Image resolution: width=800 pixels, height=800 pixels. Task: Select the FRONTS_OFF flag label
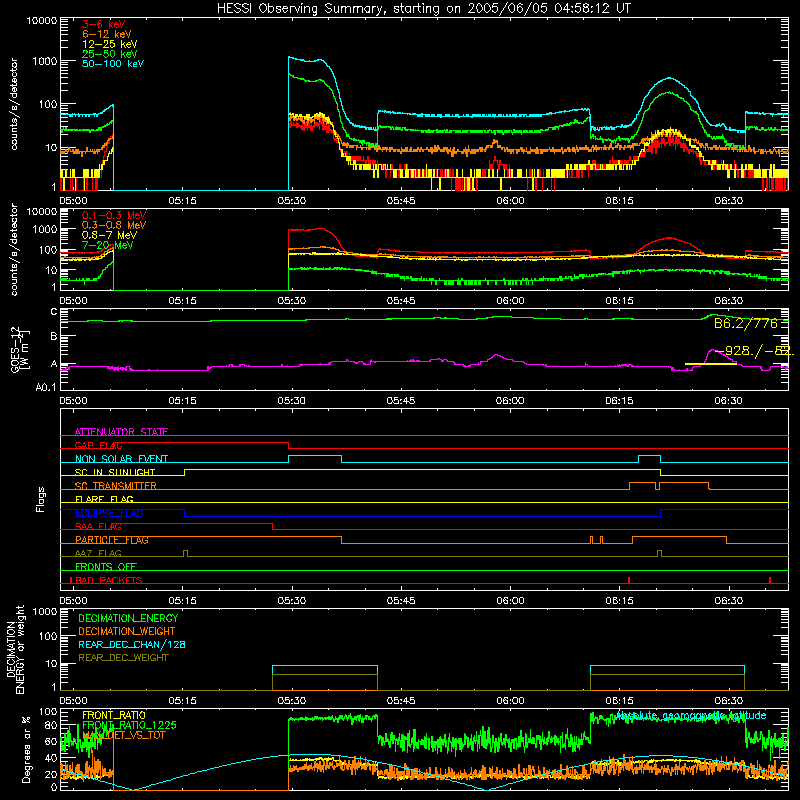click(106, 566)
